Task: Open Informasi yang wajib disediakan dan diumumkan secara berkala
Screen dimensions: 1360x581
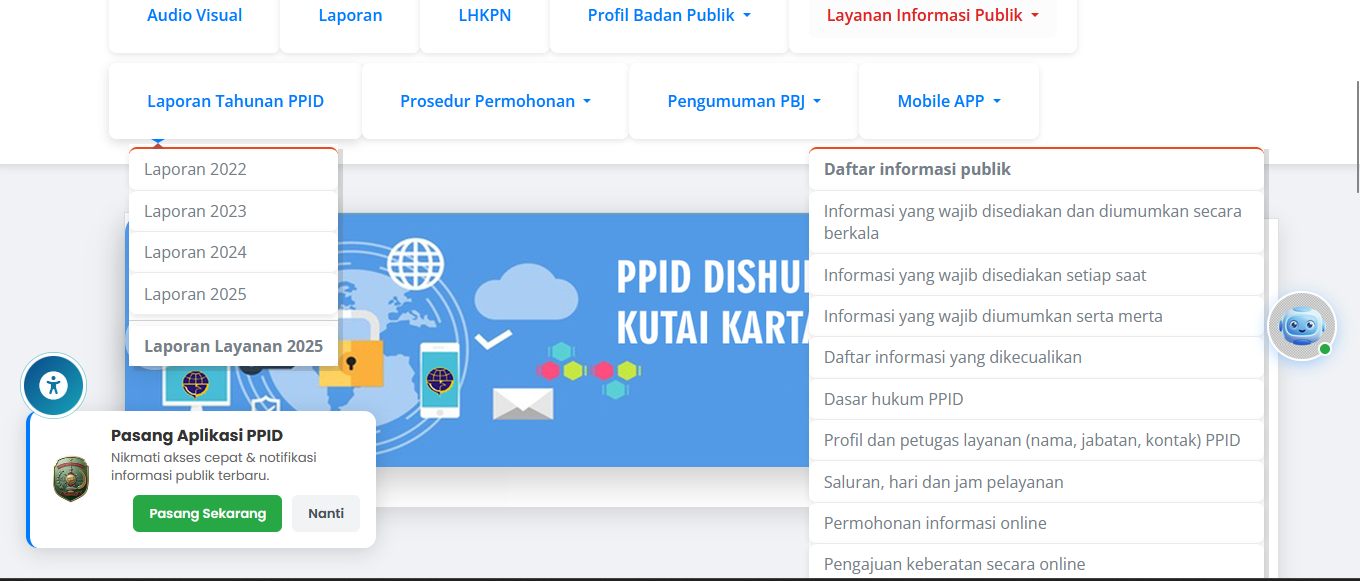Action: (1036, 222)
